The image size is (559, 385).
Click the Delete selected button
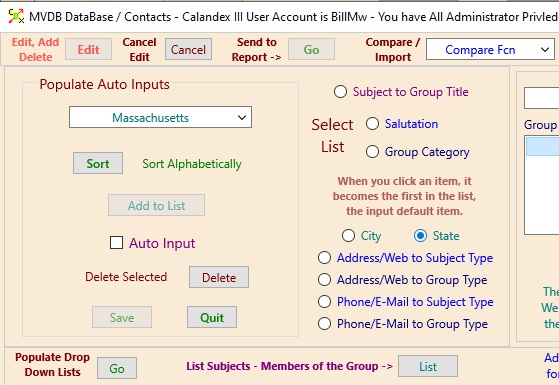pos(219,277)
